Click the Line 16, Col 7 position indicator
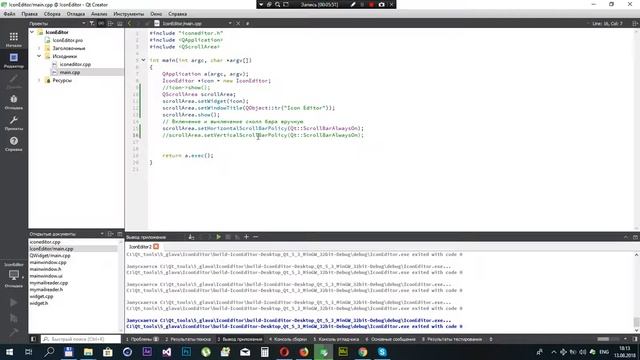The height and width of the screenshot is (360, 640). (x=607, y=24)
